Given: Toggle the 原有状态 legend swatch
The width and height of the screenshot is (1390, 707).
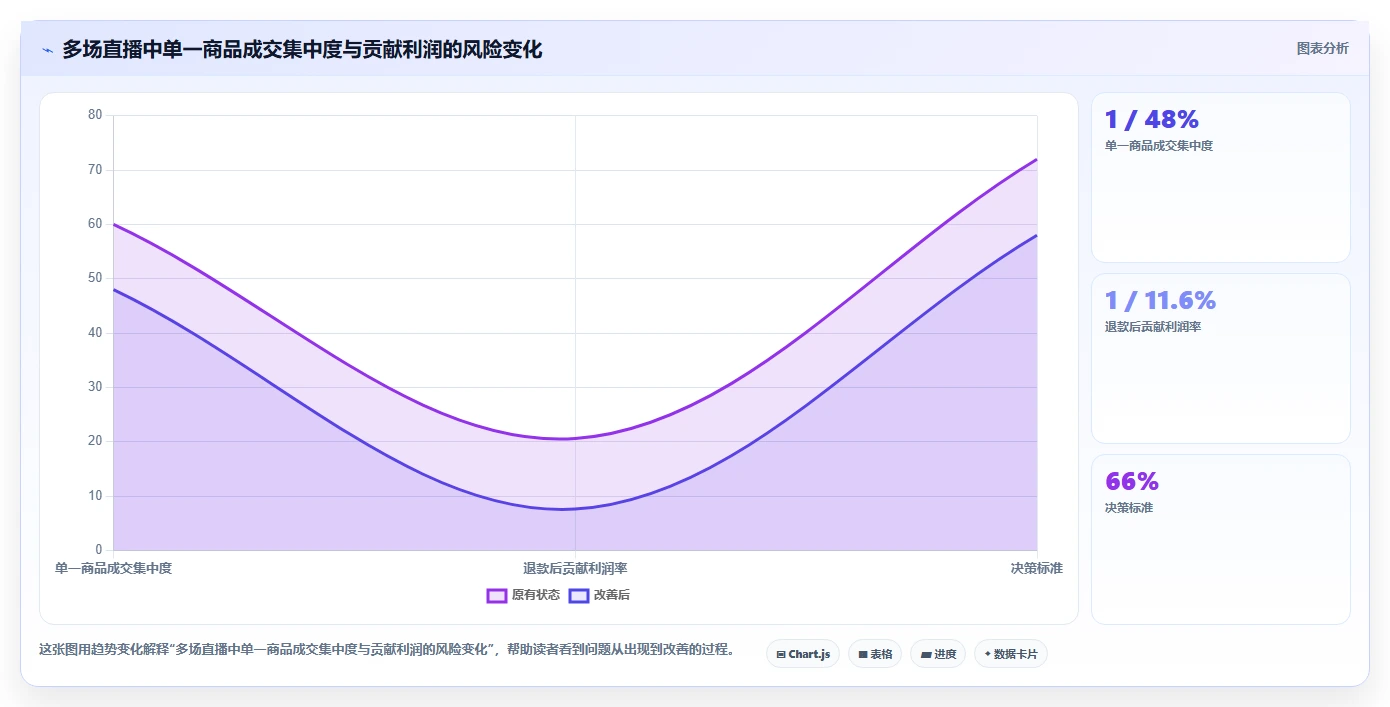Looking at the screenshot, I should point(497,595).
